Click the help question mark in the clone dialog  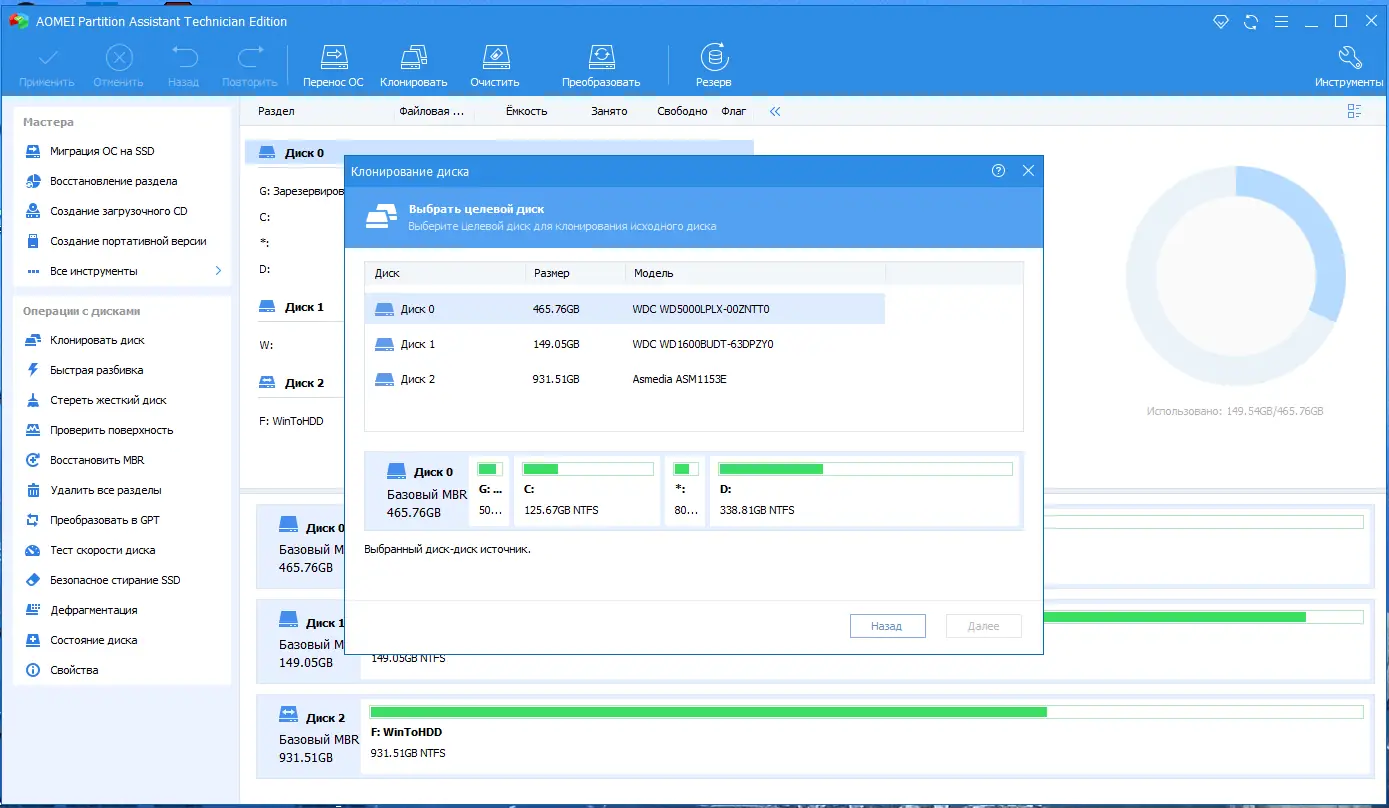coord(998,171)
